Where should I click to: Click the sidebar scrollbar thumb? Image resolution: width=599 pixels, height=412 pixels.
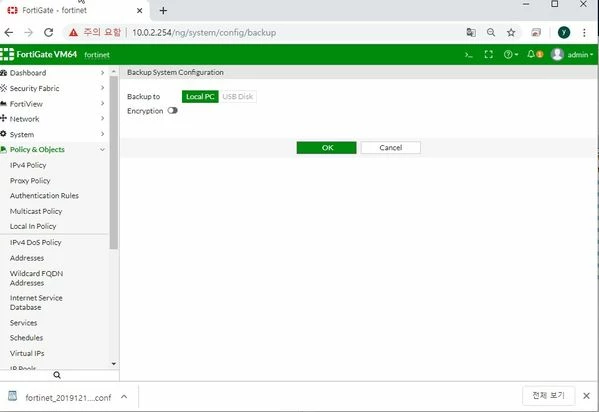coord(113,162)
